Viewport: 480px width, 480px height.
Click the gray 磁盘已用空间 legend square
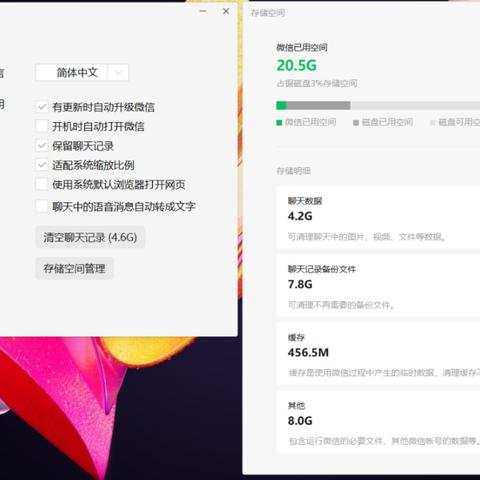click(x=356, y=123)
